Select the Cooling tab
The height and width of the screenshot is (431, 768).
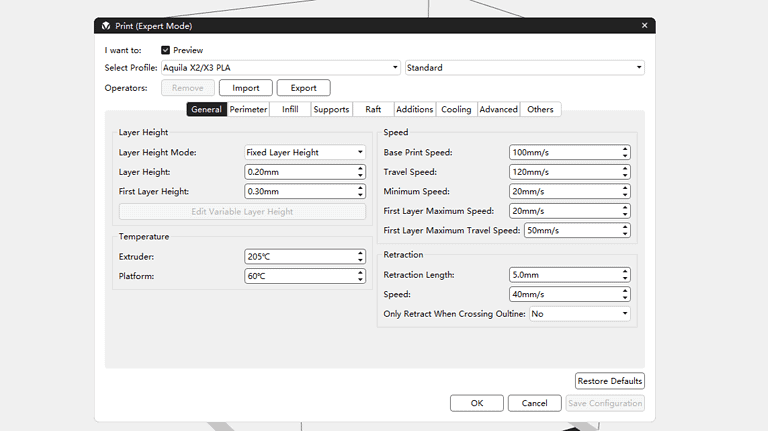pos(456,109)
